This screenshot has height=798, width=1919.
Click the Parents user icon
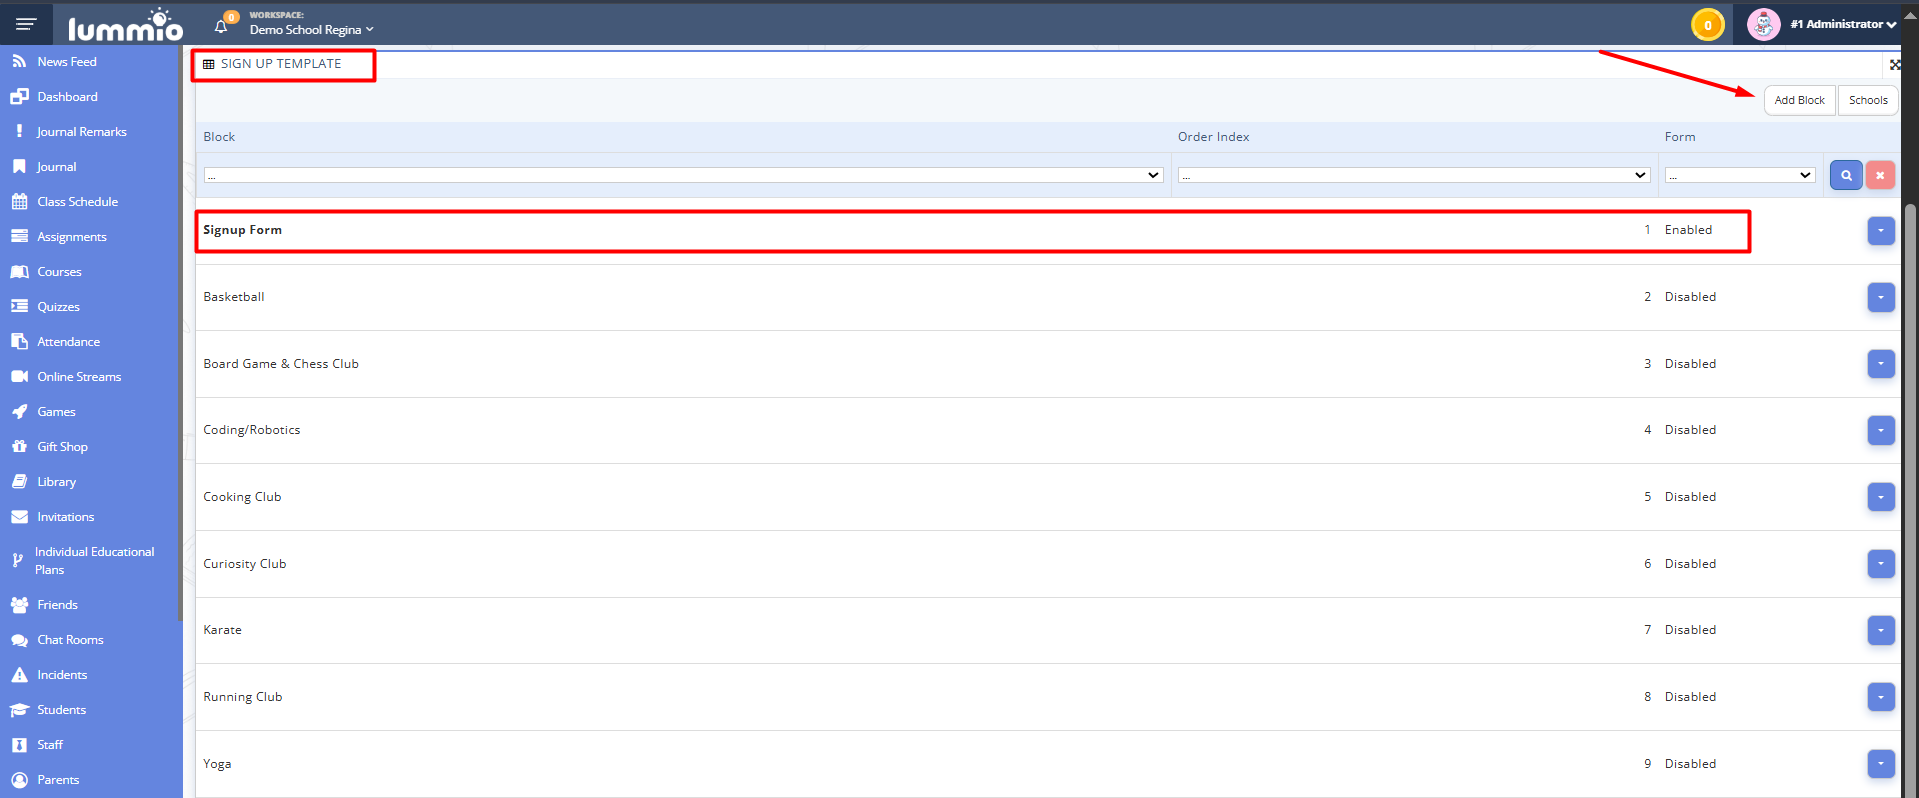click(19, 780)
